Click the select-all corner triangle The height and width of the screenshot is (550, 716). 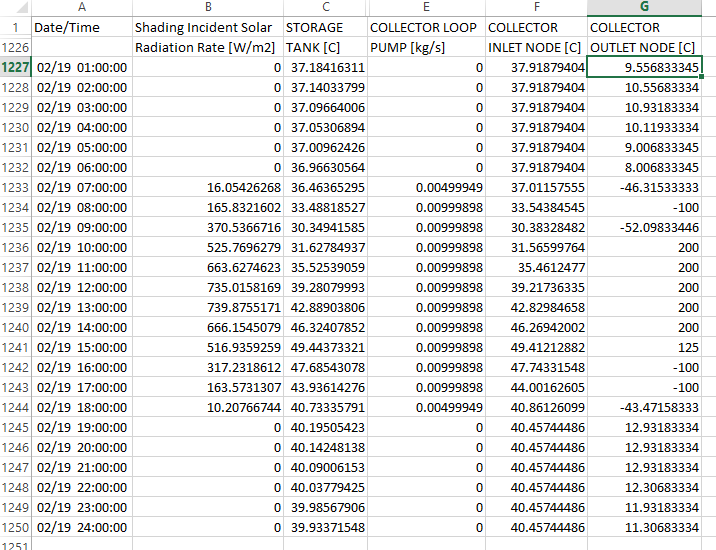pyautogui.click(x=21, y=7)
